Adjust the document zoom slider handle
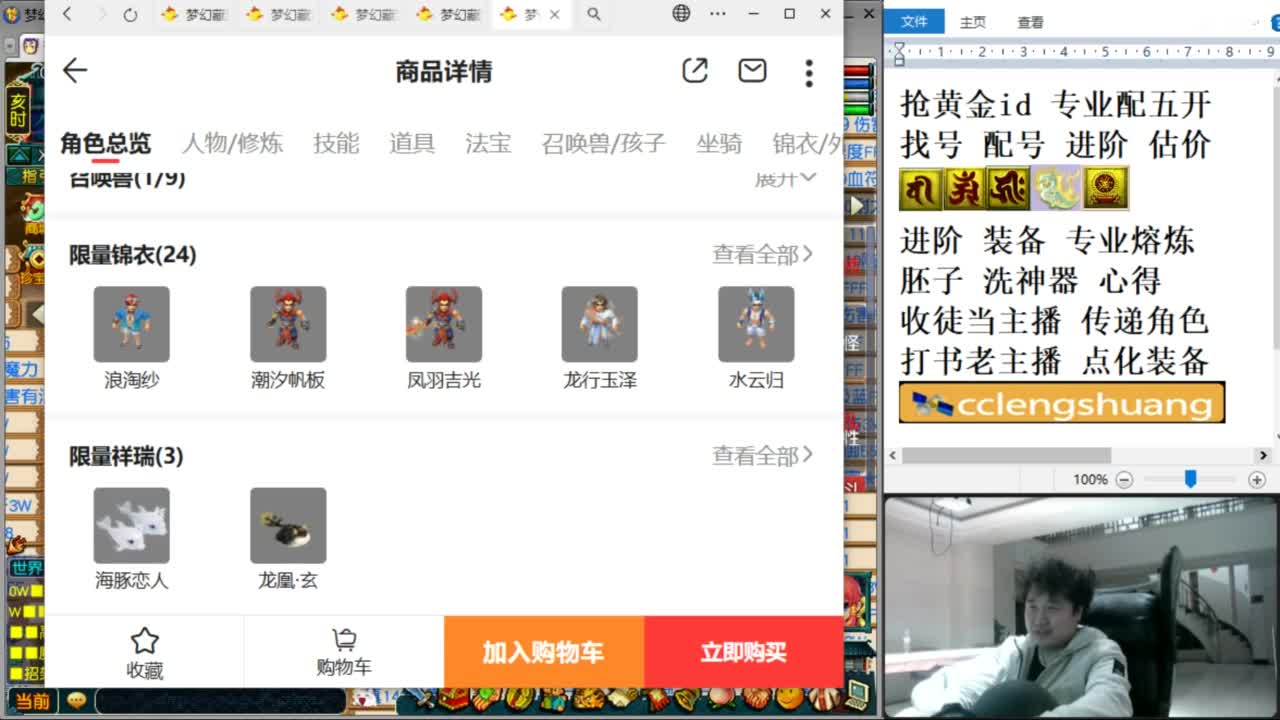Image resolution: width=1280 pixels, height=720 pixels. 1190,480
